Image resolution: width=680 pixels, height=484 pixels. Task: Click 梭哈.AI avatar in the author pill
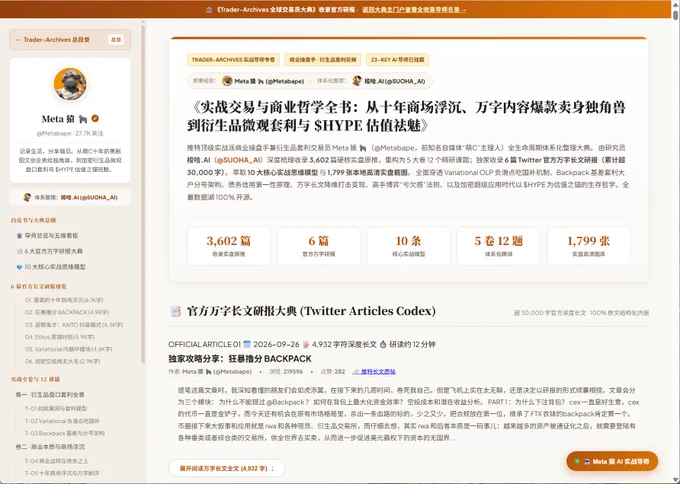click(357, 81)
